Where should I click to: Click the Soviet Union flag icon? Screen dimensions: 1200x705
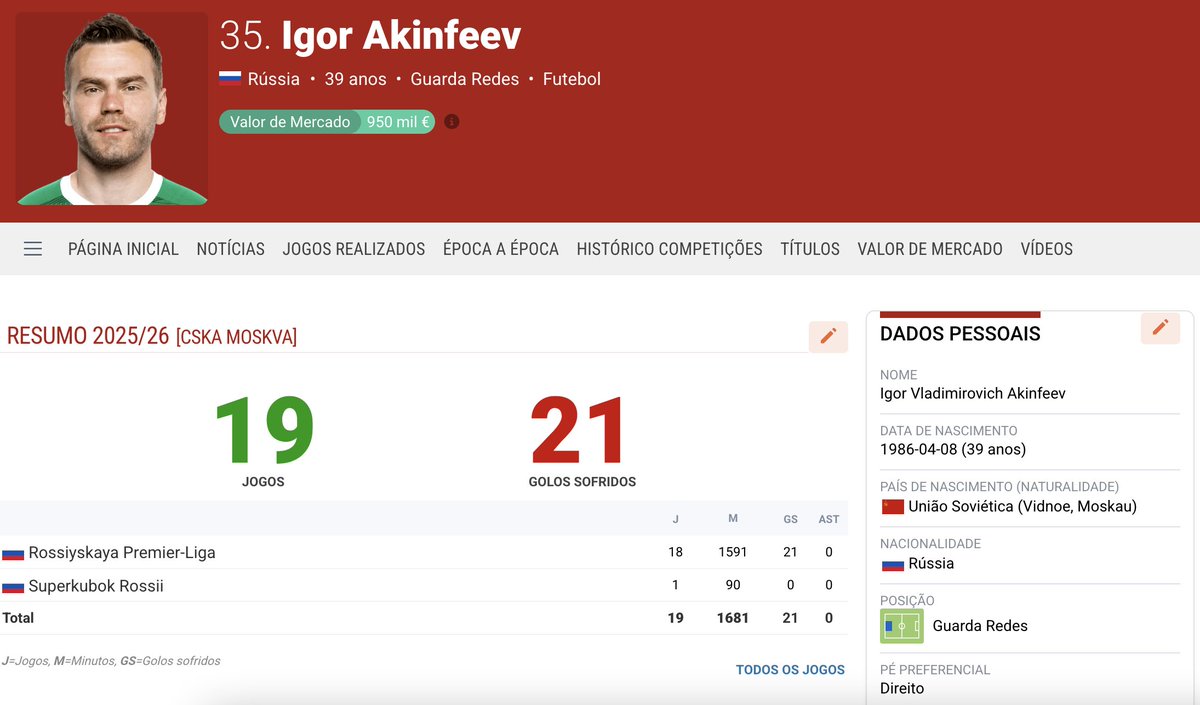click(892, 507)
